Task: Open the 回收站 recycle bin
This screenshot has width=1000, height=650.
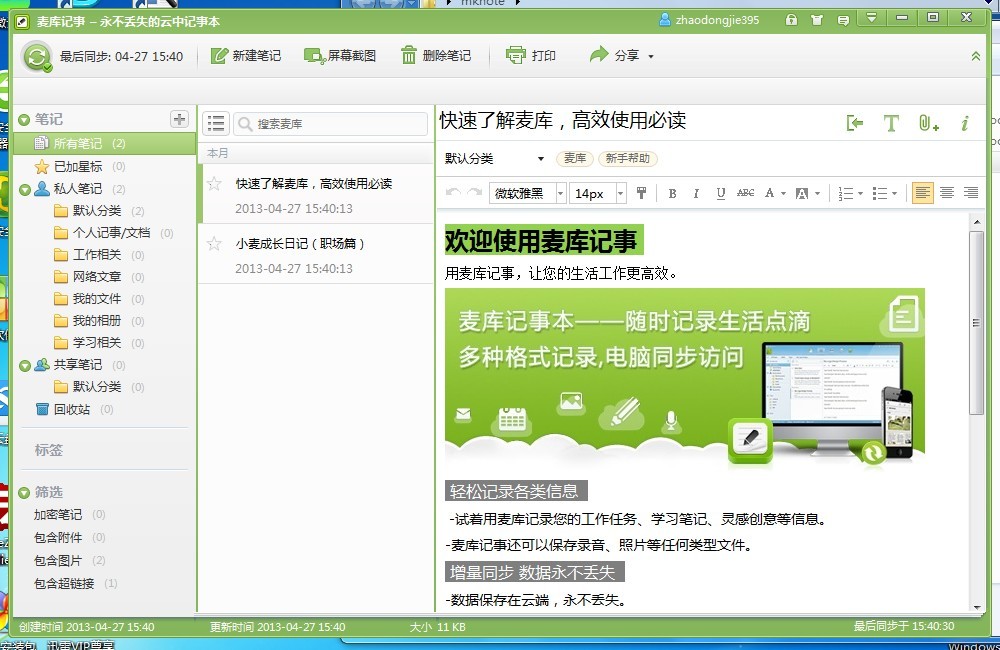Action: [71, 409]
